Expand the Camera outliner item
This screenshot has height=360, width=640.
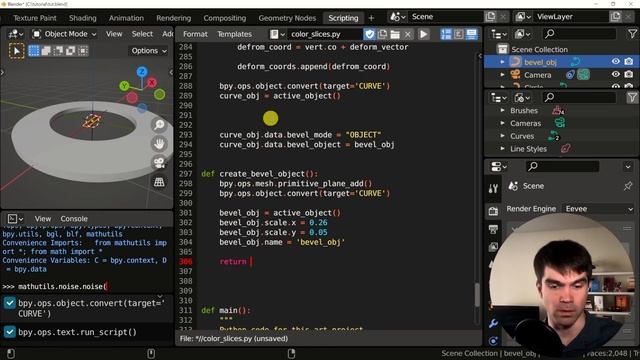pos(502,75)
